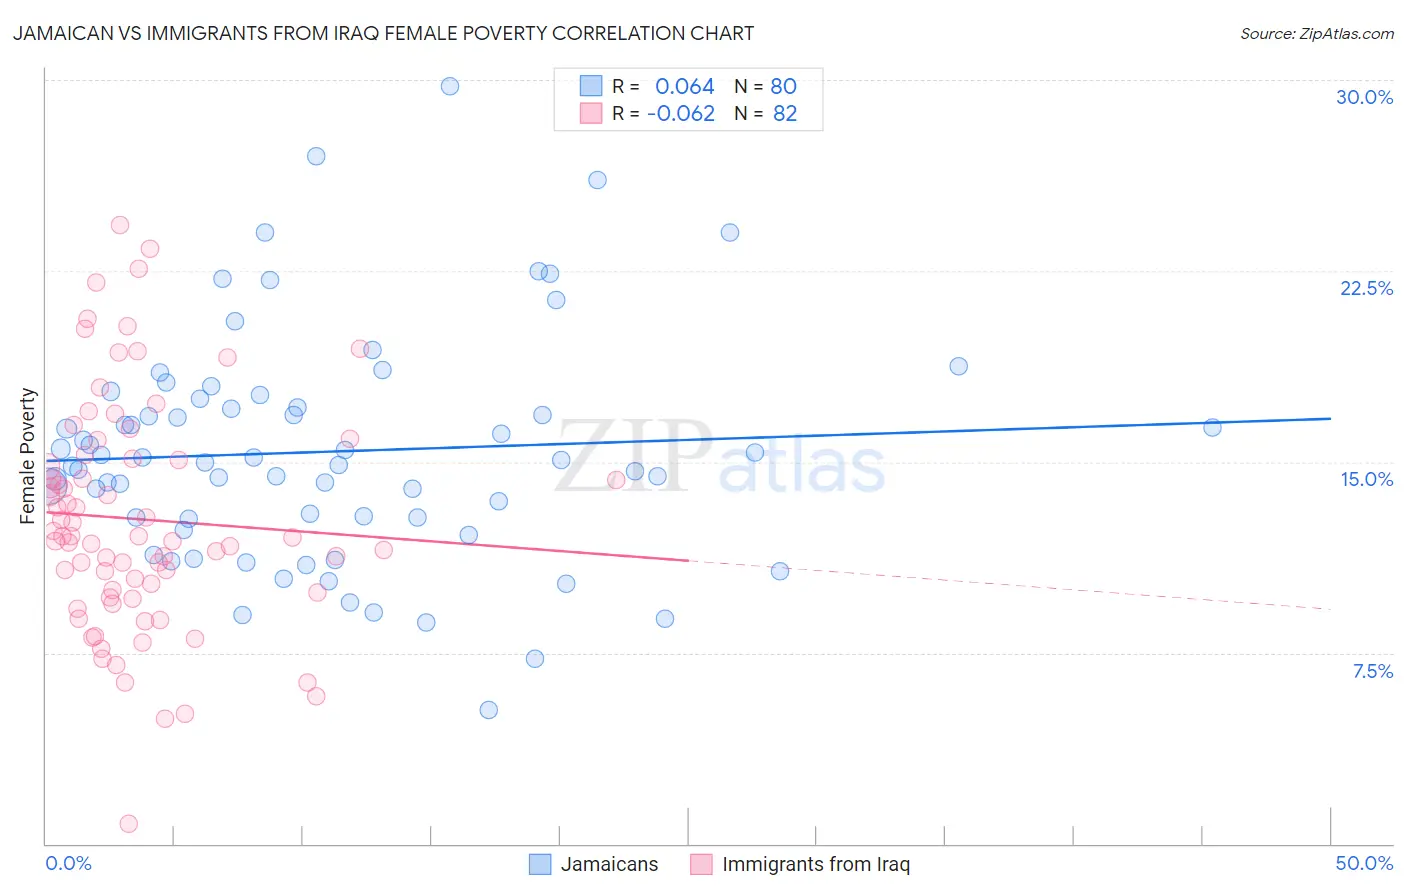
Task: Click the N = 80 value in the legend
Action: [765, 86]
